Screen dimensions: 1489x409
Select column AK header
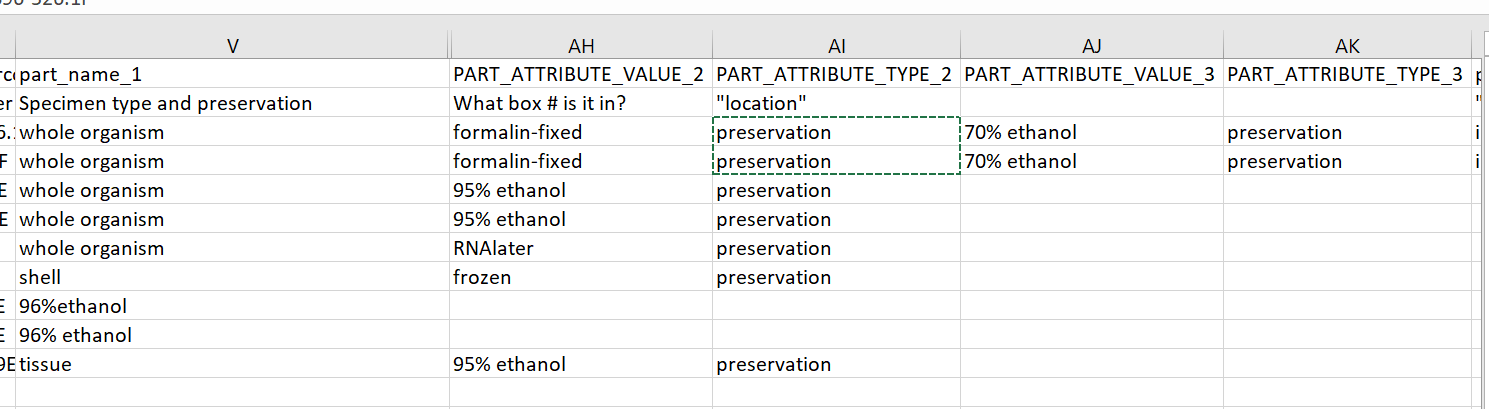(1347, 46)
